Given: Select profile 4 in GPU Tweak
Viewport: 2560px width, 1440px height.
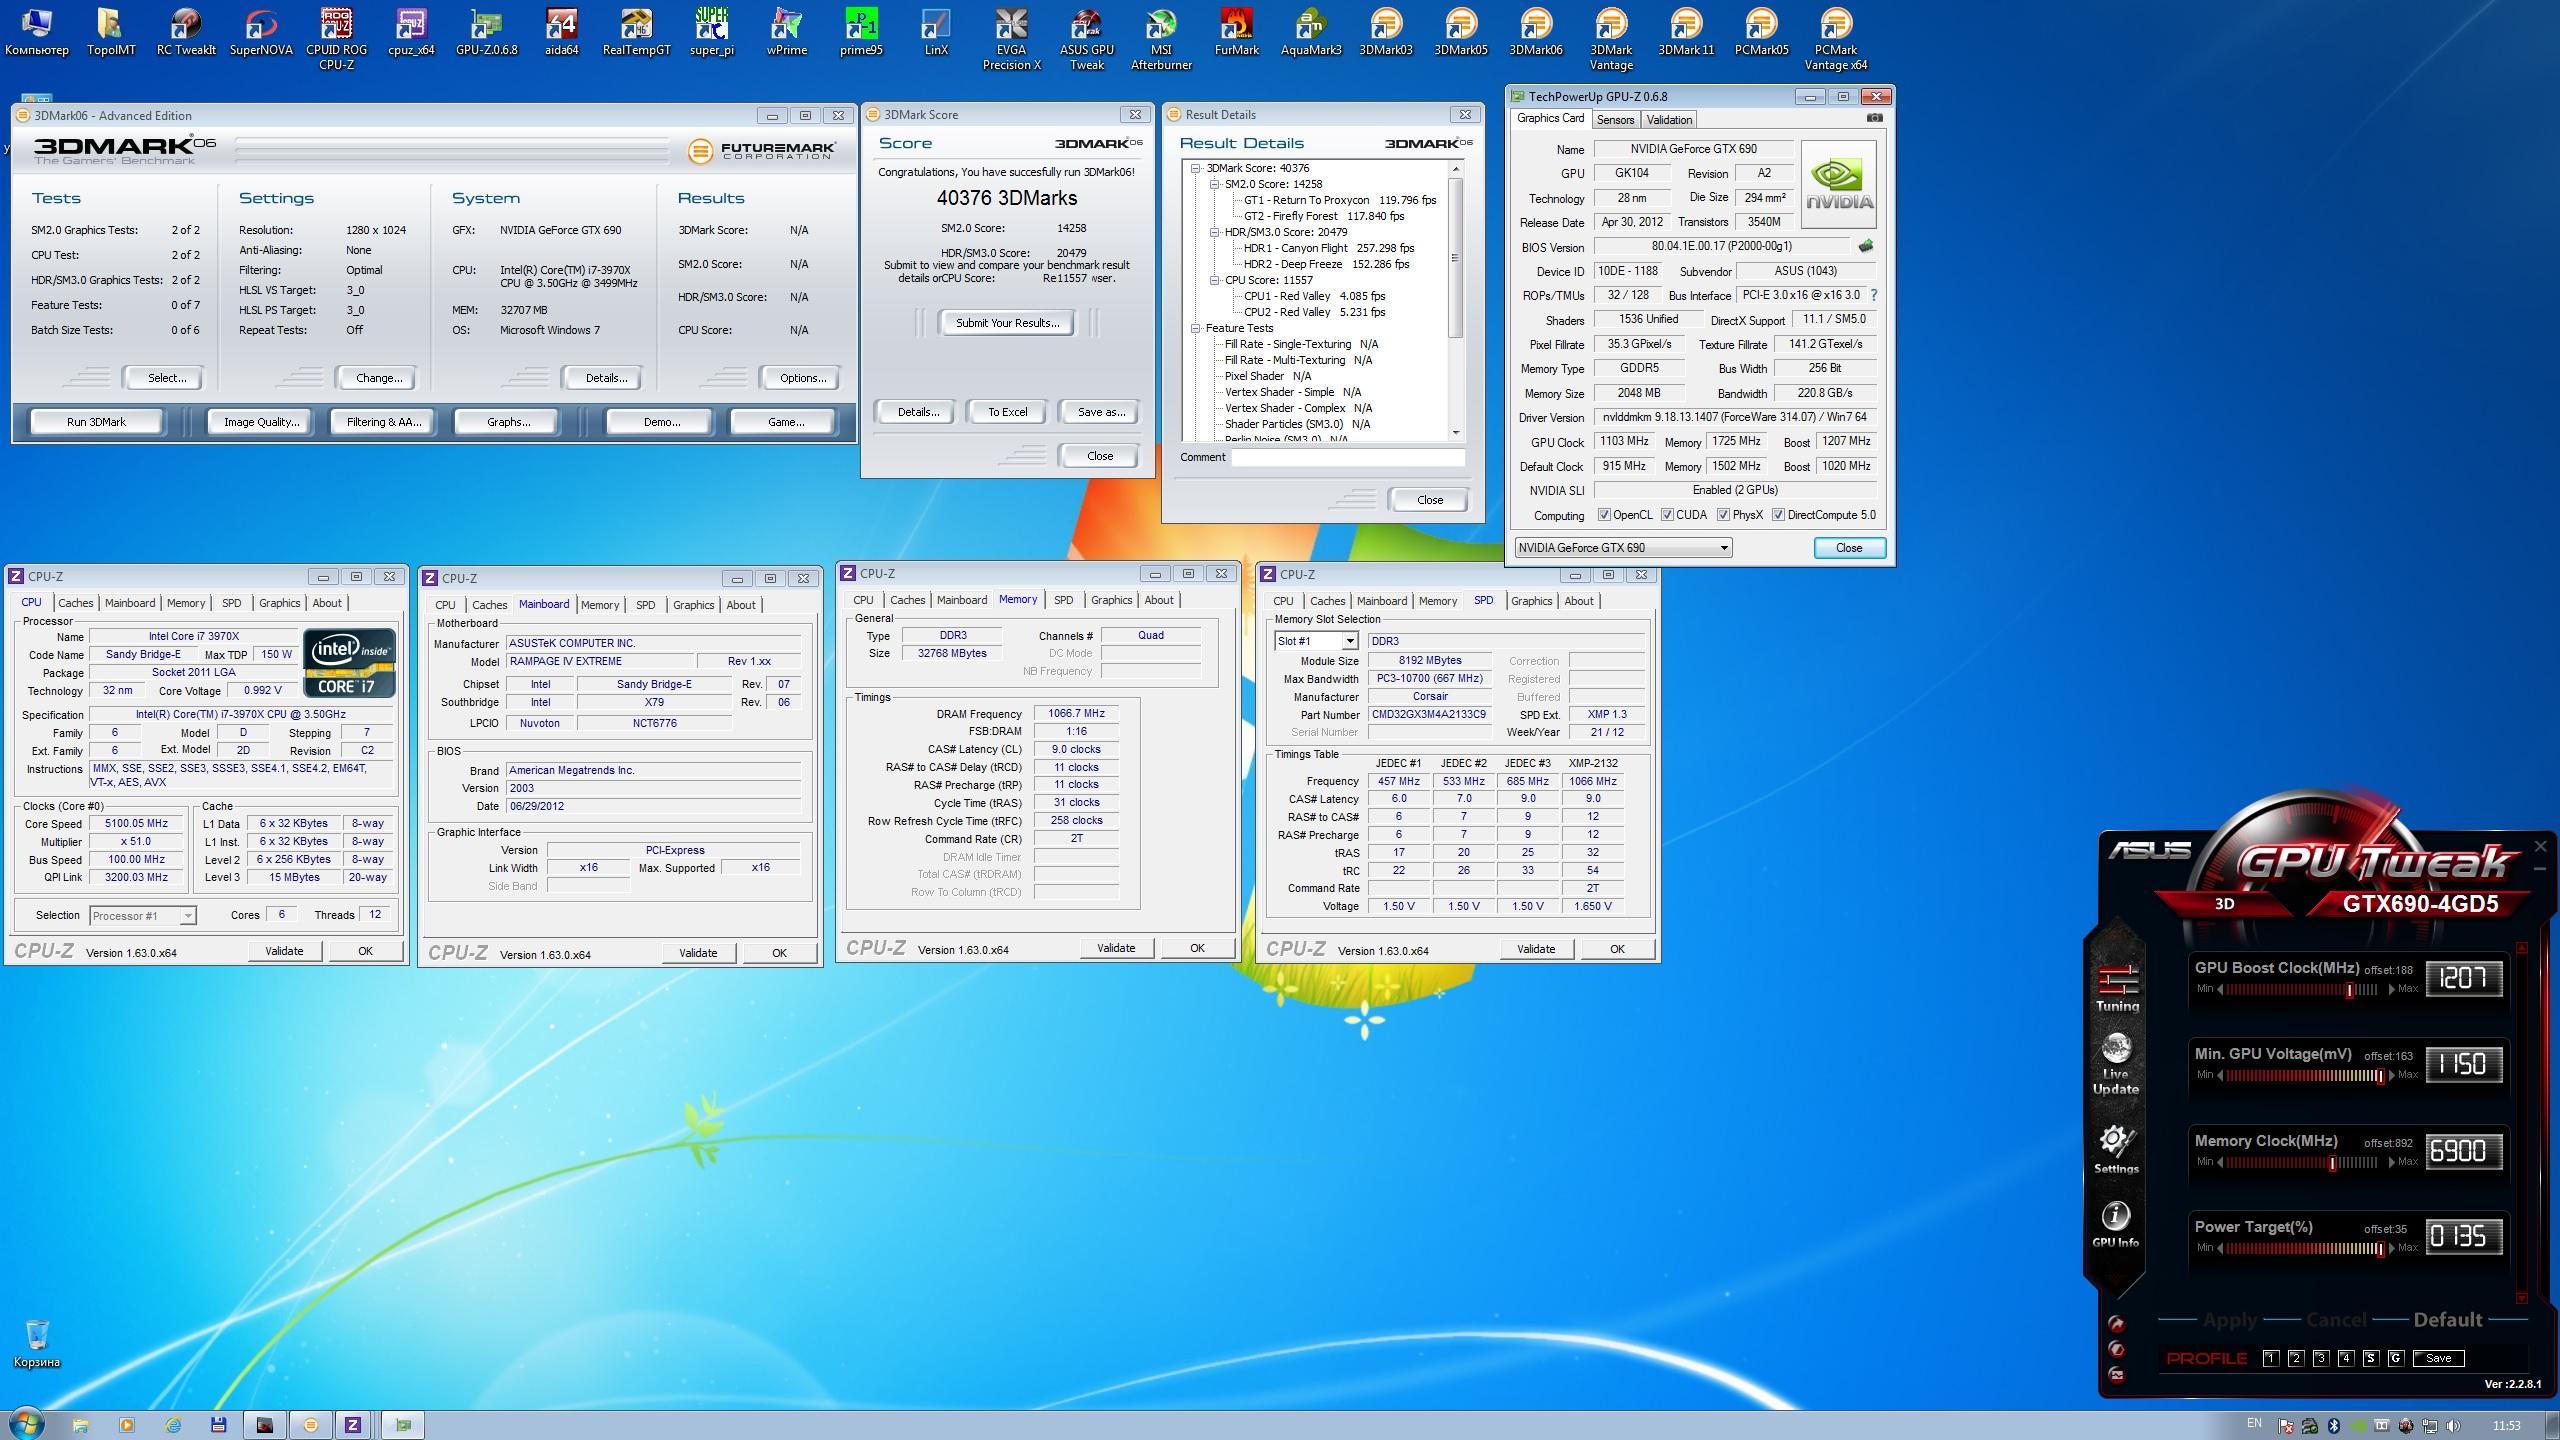Looking at the screenshot, I should coord(2345,1358).
